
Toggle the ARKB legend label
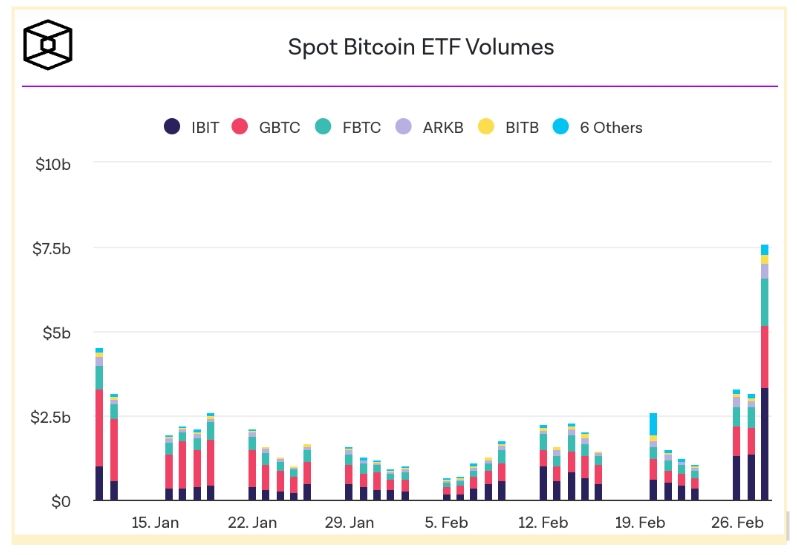(x=443, y=127)
